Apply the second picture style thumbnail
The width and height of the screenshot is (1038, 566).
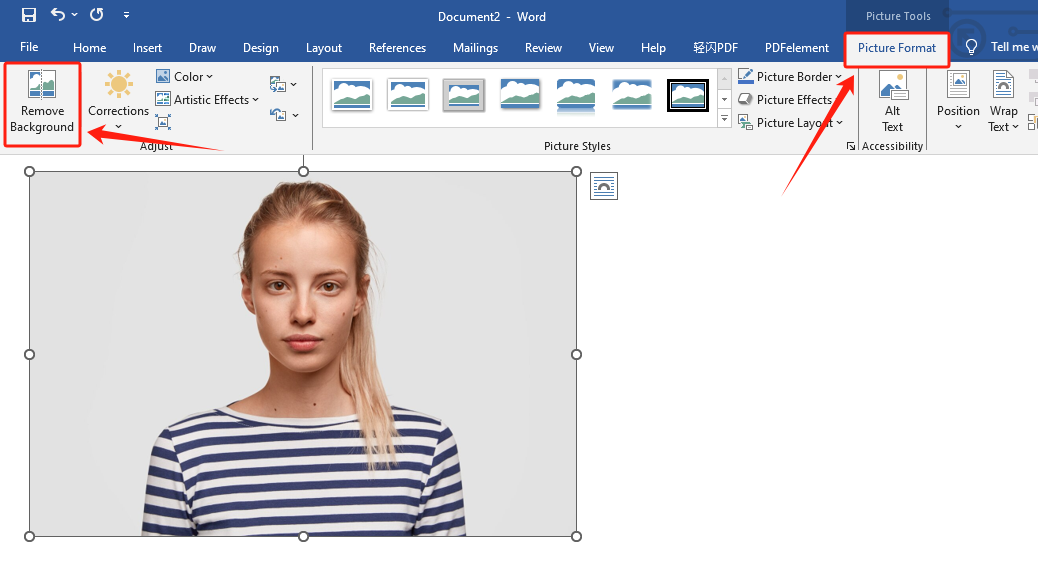pos(407,95)
